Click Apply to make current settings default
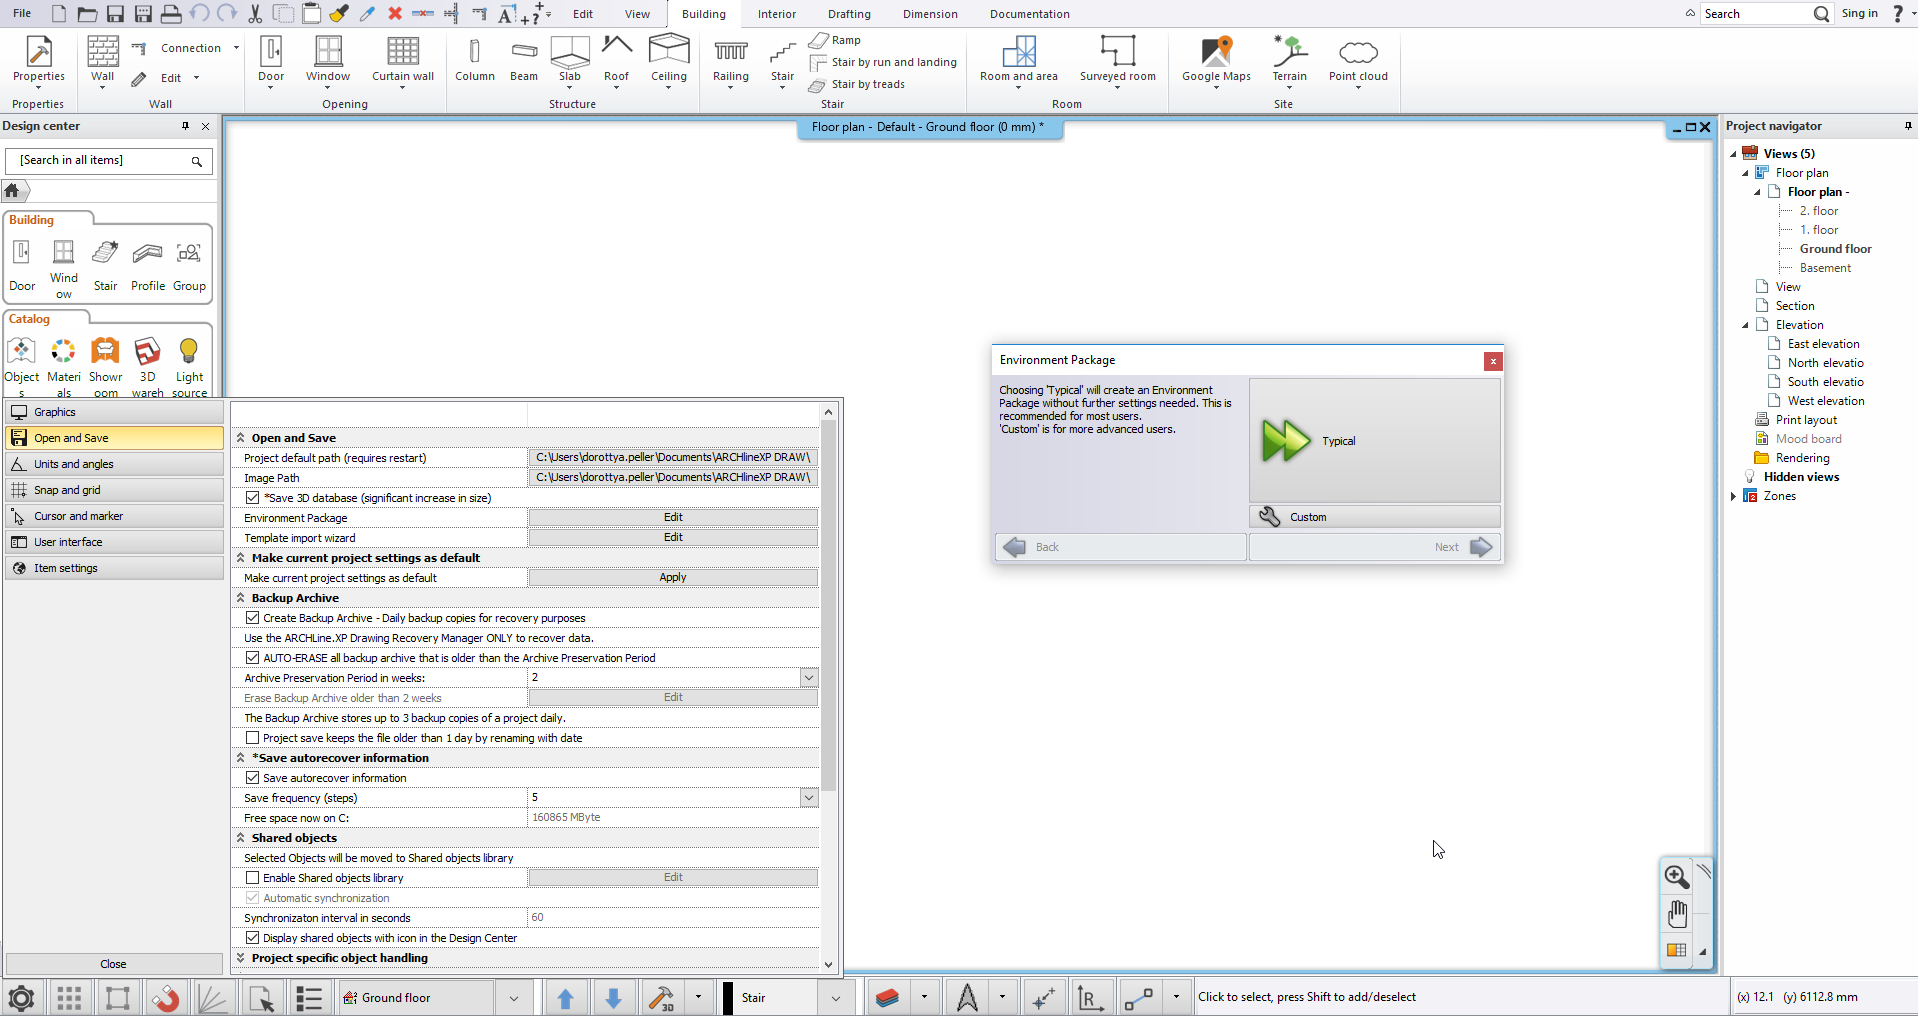 pos(673,577)
